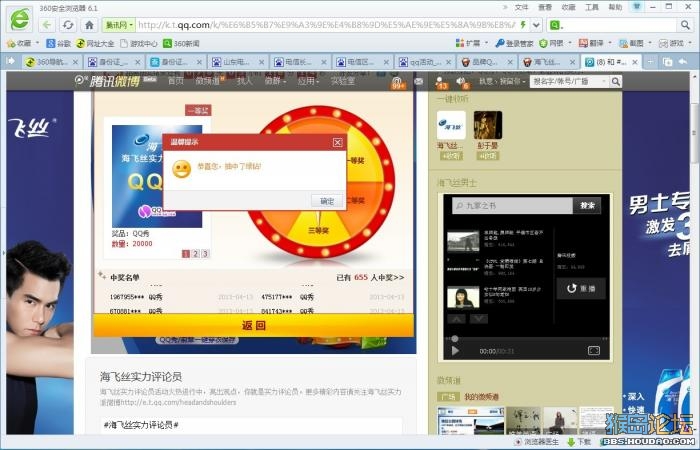This screenshot has height=450, width=700.
Task: Click the 彭于晏 account avatar thumbnail
Action: 488,125
